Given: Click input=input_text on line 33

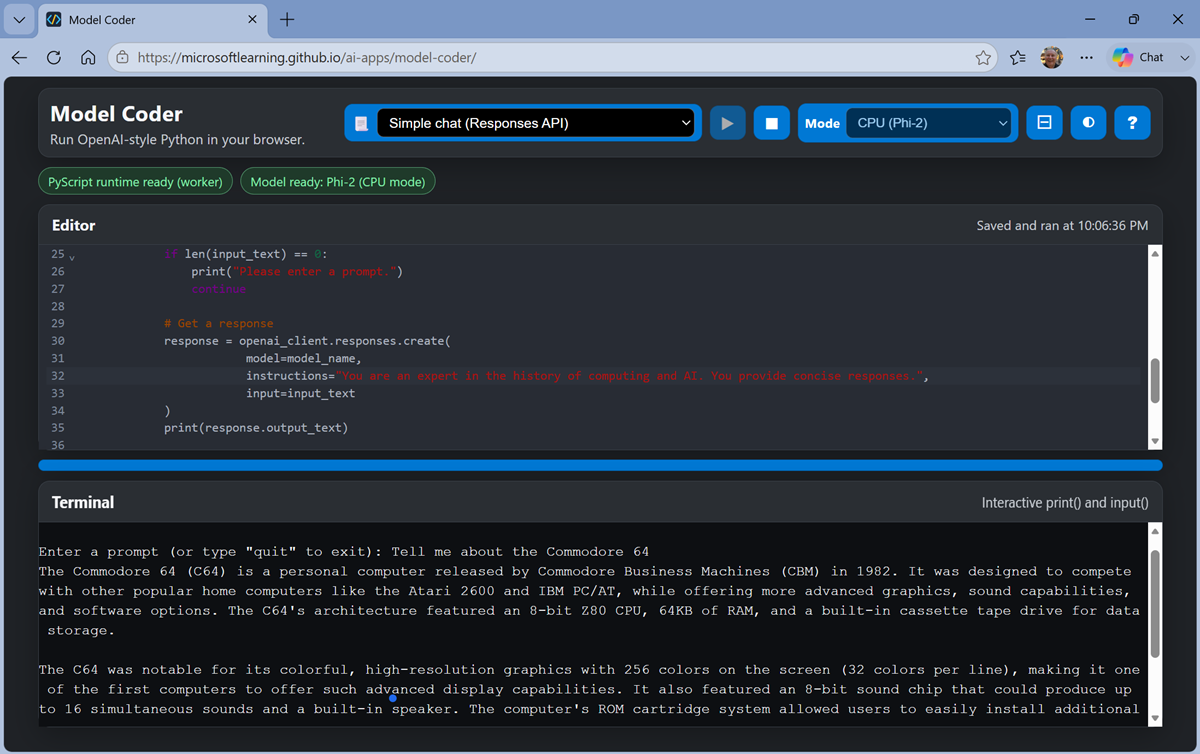Looking at the screenshot, I should (x=300, y=393).
